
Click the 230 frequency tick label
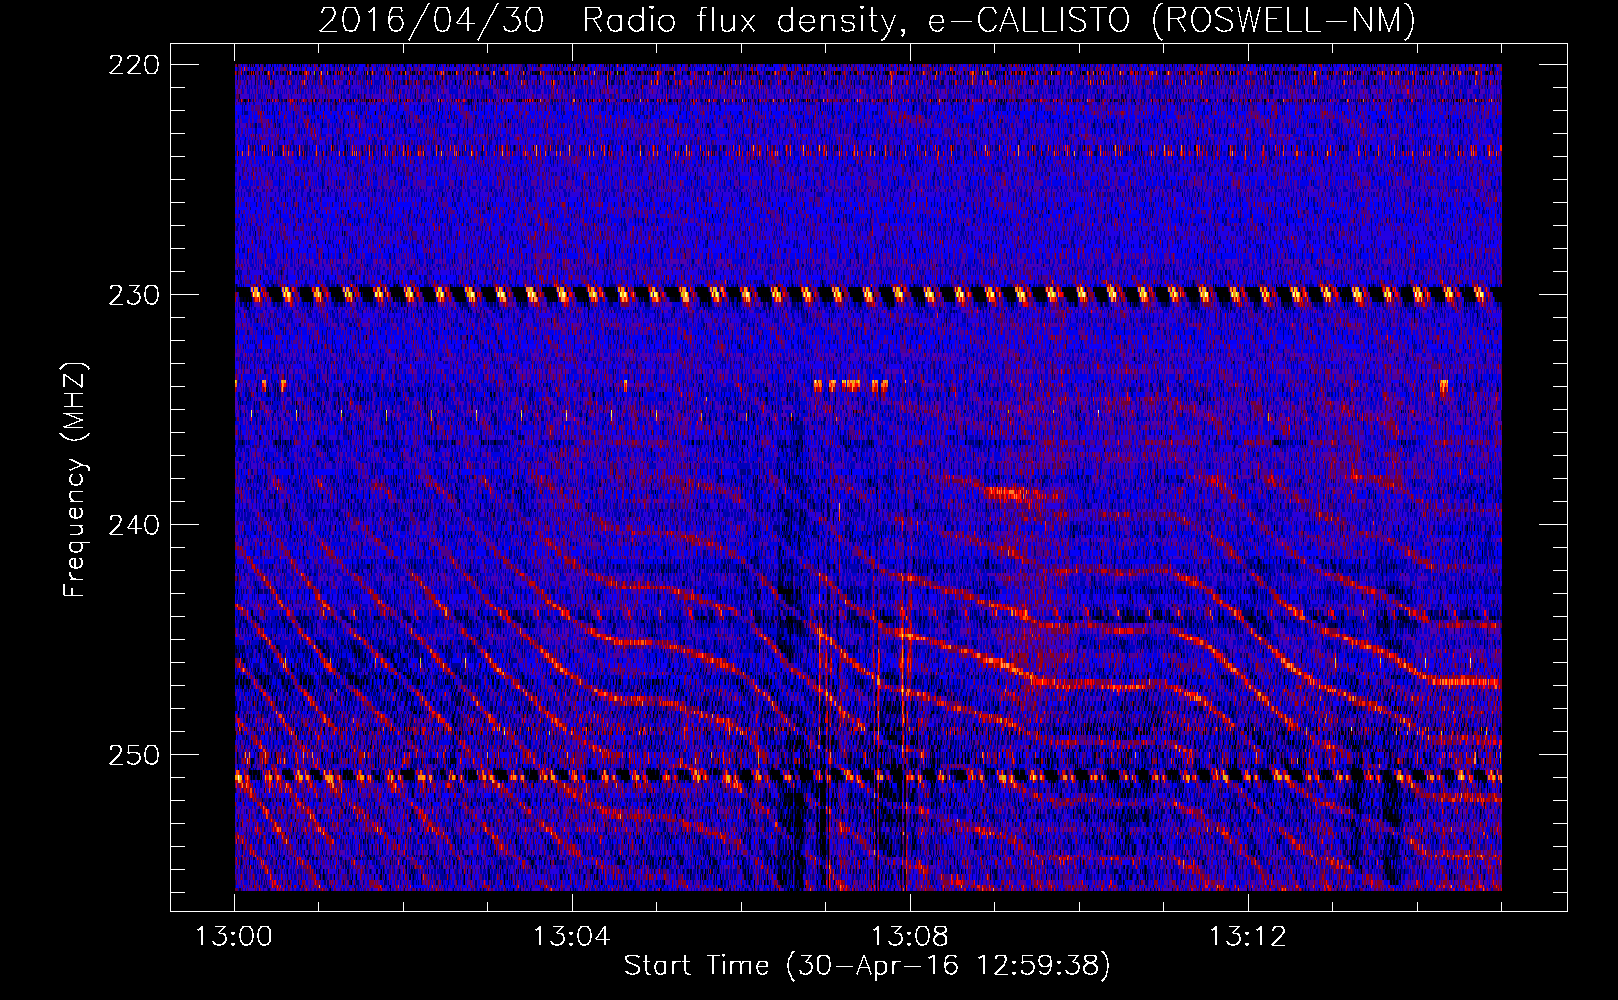(x=133, y=295)
